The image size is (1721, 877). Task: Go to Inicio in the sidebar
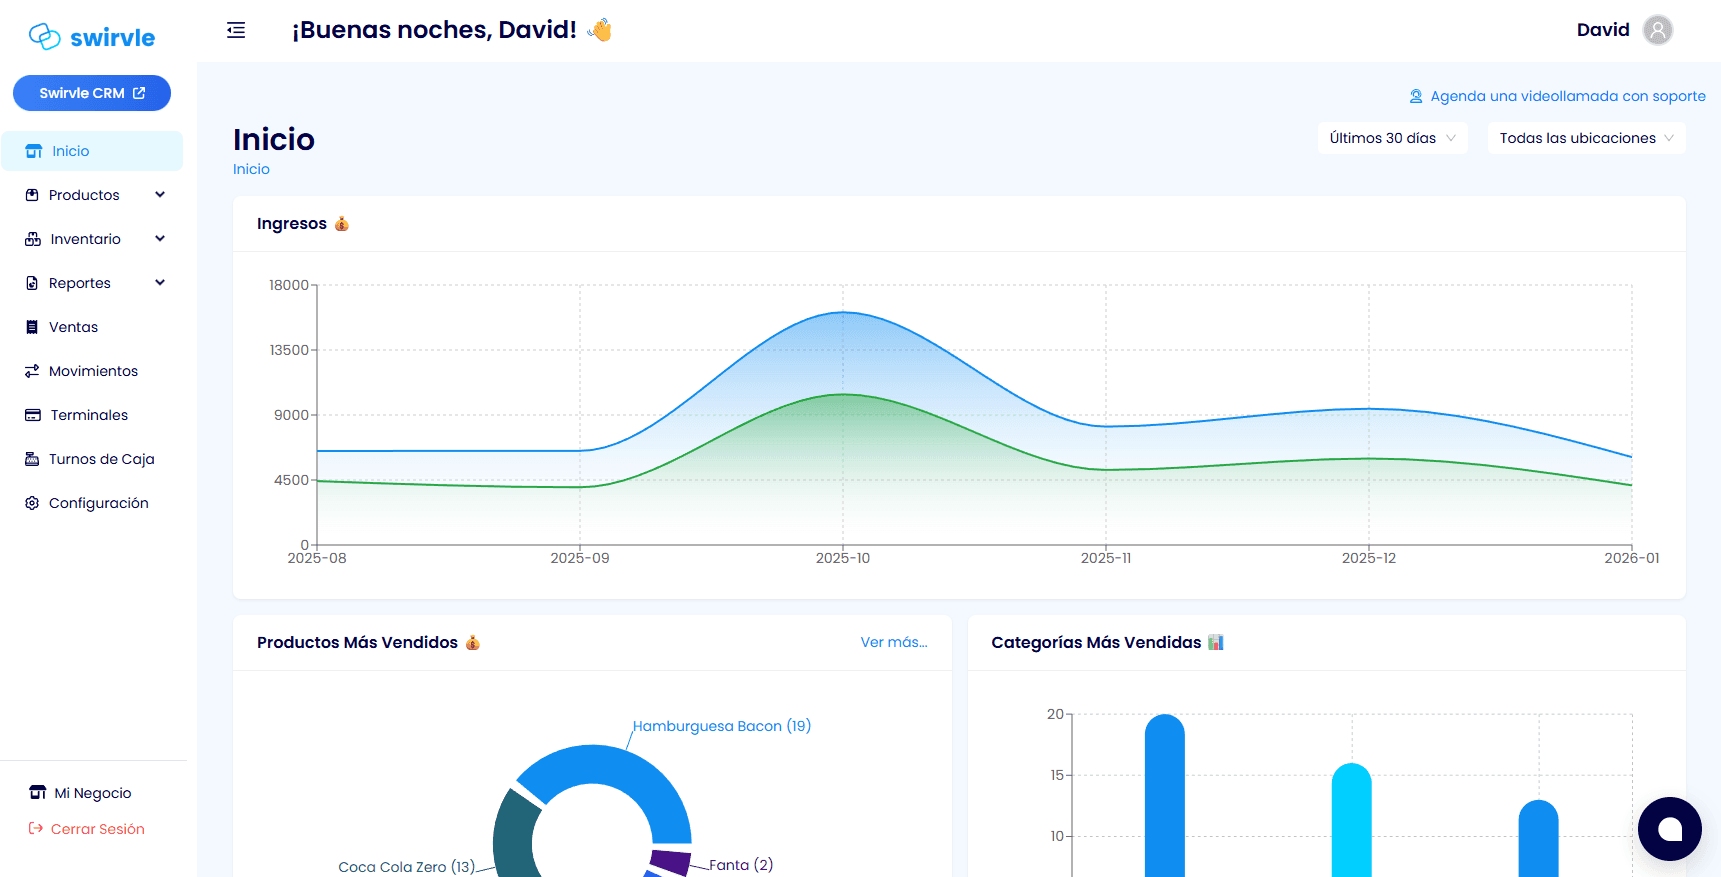coord(92,151)
